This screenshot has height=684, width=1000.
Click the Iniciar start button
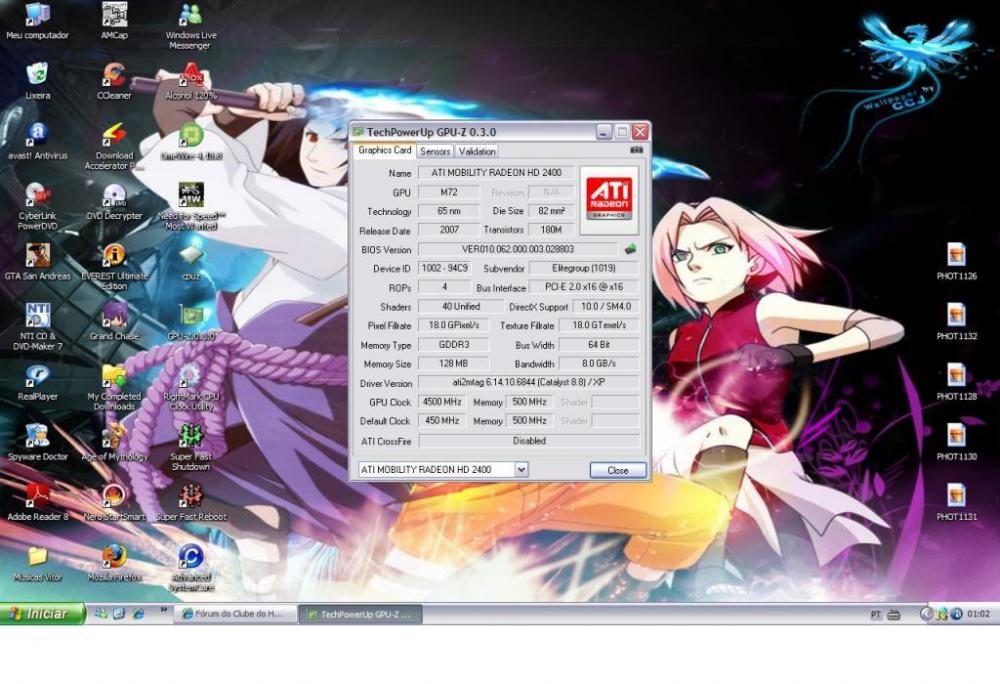pyautogui.click(x=40, y=614)
